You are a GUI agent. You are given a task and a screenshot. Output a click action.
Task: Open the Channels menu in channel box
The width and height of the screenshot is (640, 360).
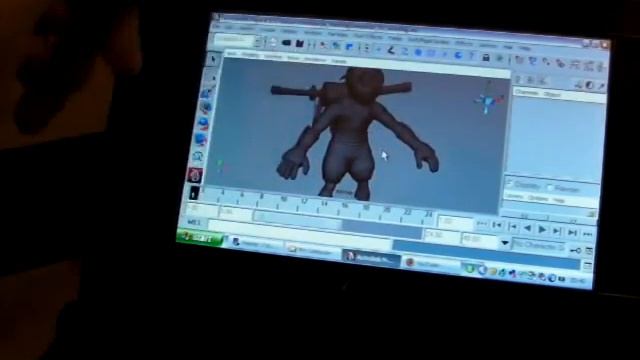click(x=527, y=93)
